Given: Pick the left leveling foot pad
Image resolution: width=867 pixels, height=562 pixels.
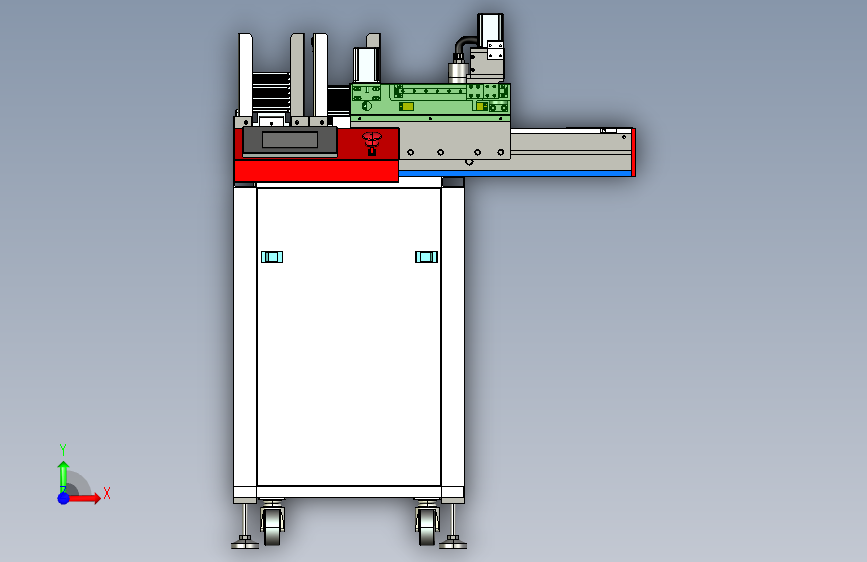Looking at the screenshot, I should pos(245,543).
